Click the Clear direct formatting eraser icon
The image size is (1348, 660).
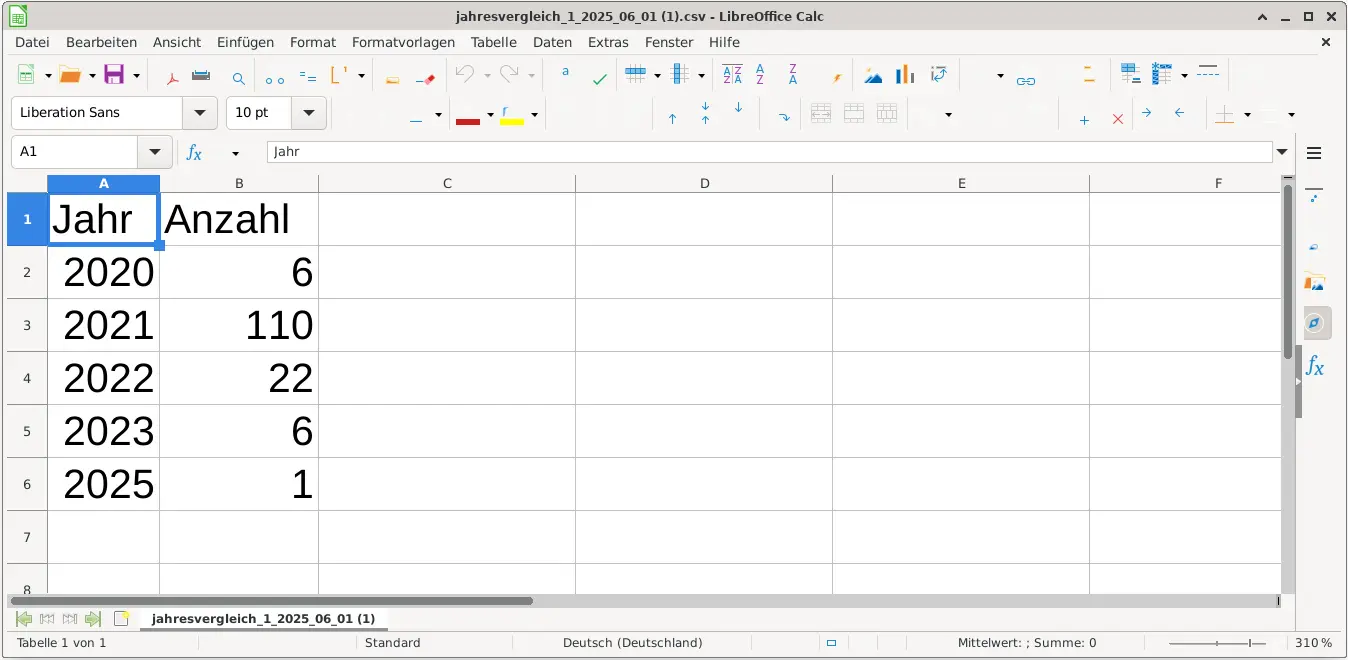[x=425, y=77]
